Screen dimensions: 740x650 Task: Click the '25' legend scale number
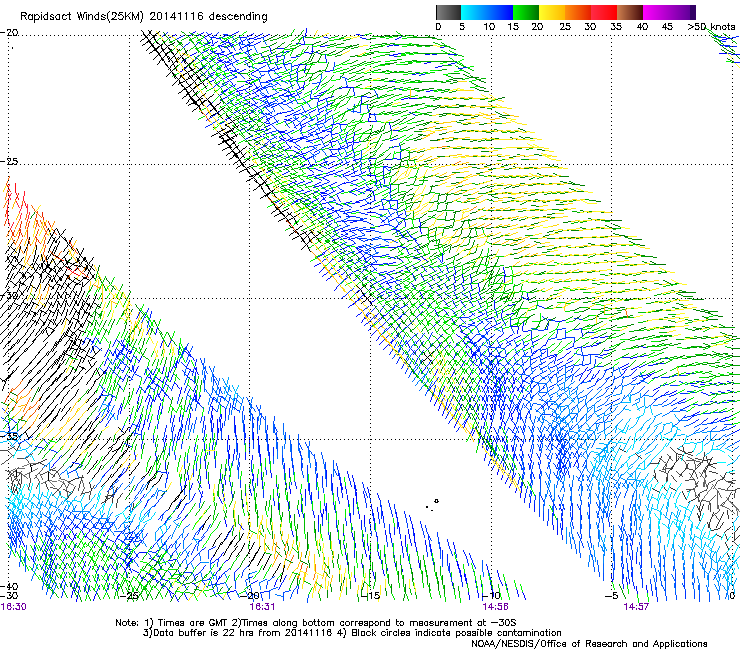coord(565,27)
